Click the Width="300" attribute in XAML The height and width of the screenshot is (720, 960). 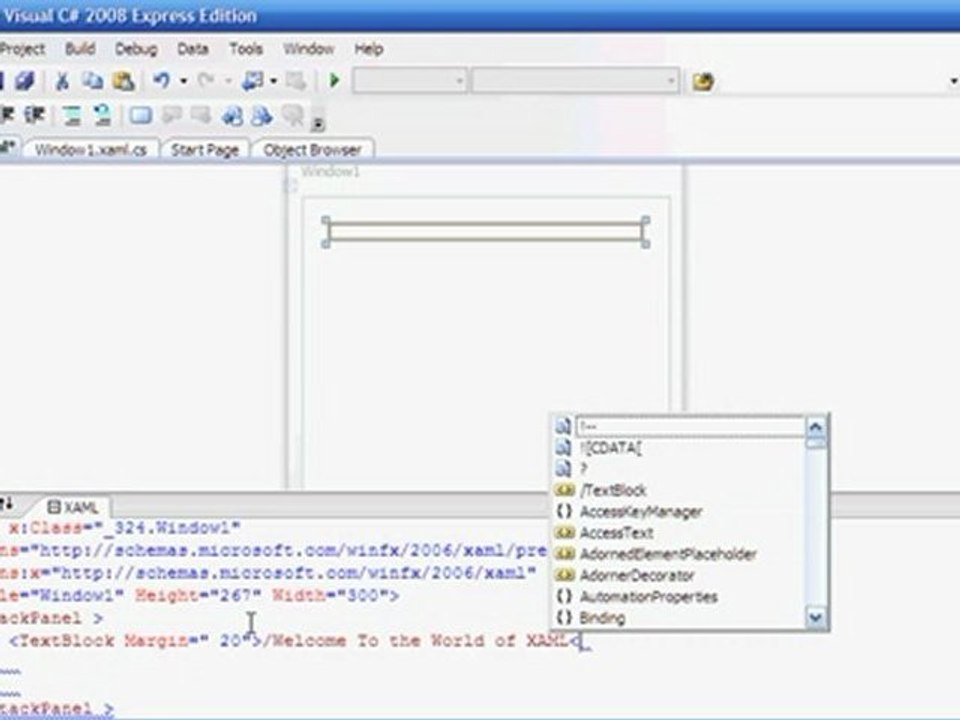pos(329,595)
